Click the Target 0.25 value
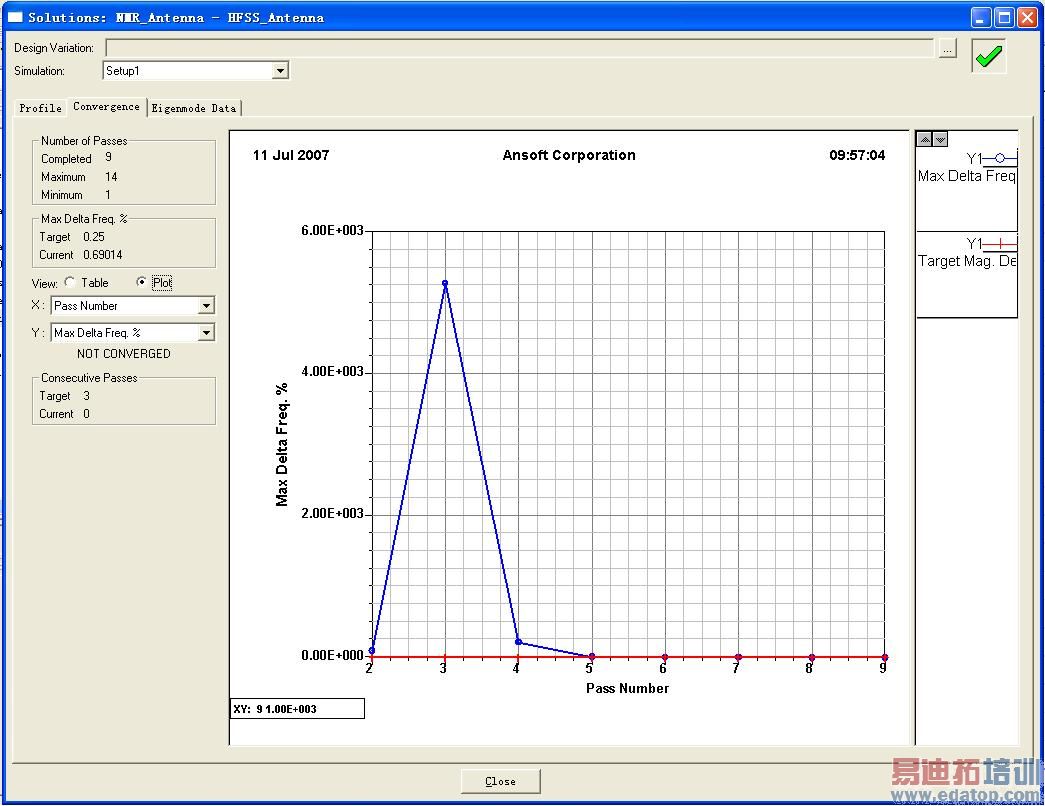 pyautogui.click(x=94, y=237)
